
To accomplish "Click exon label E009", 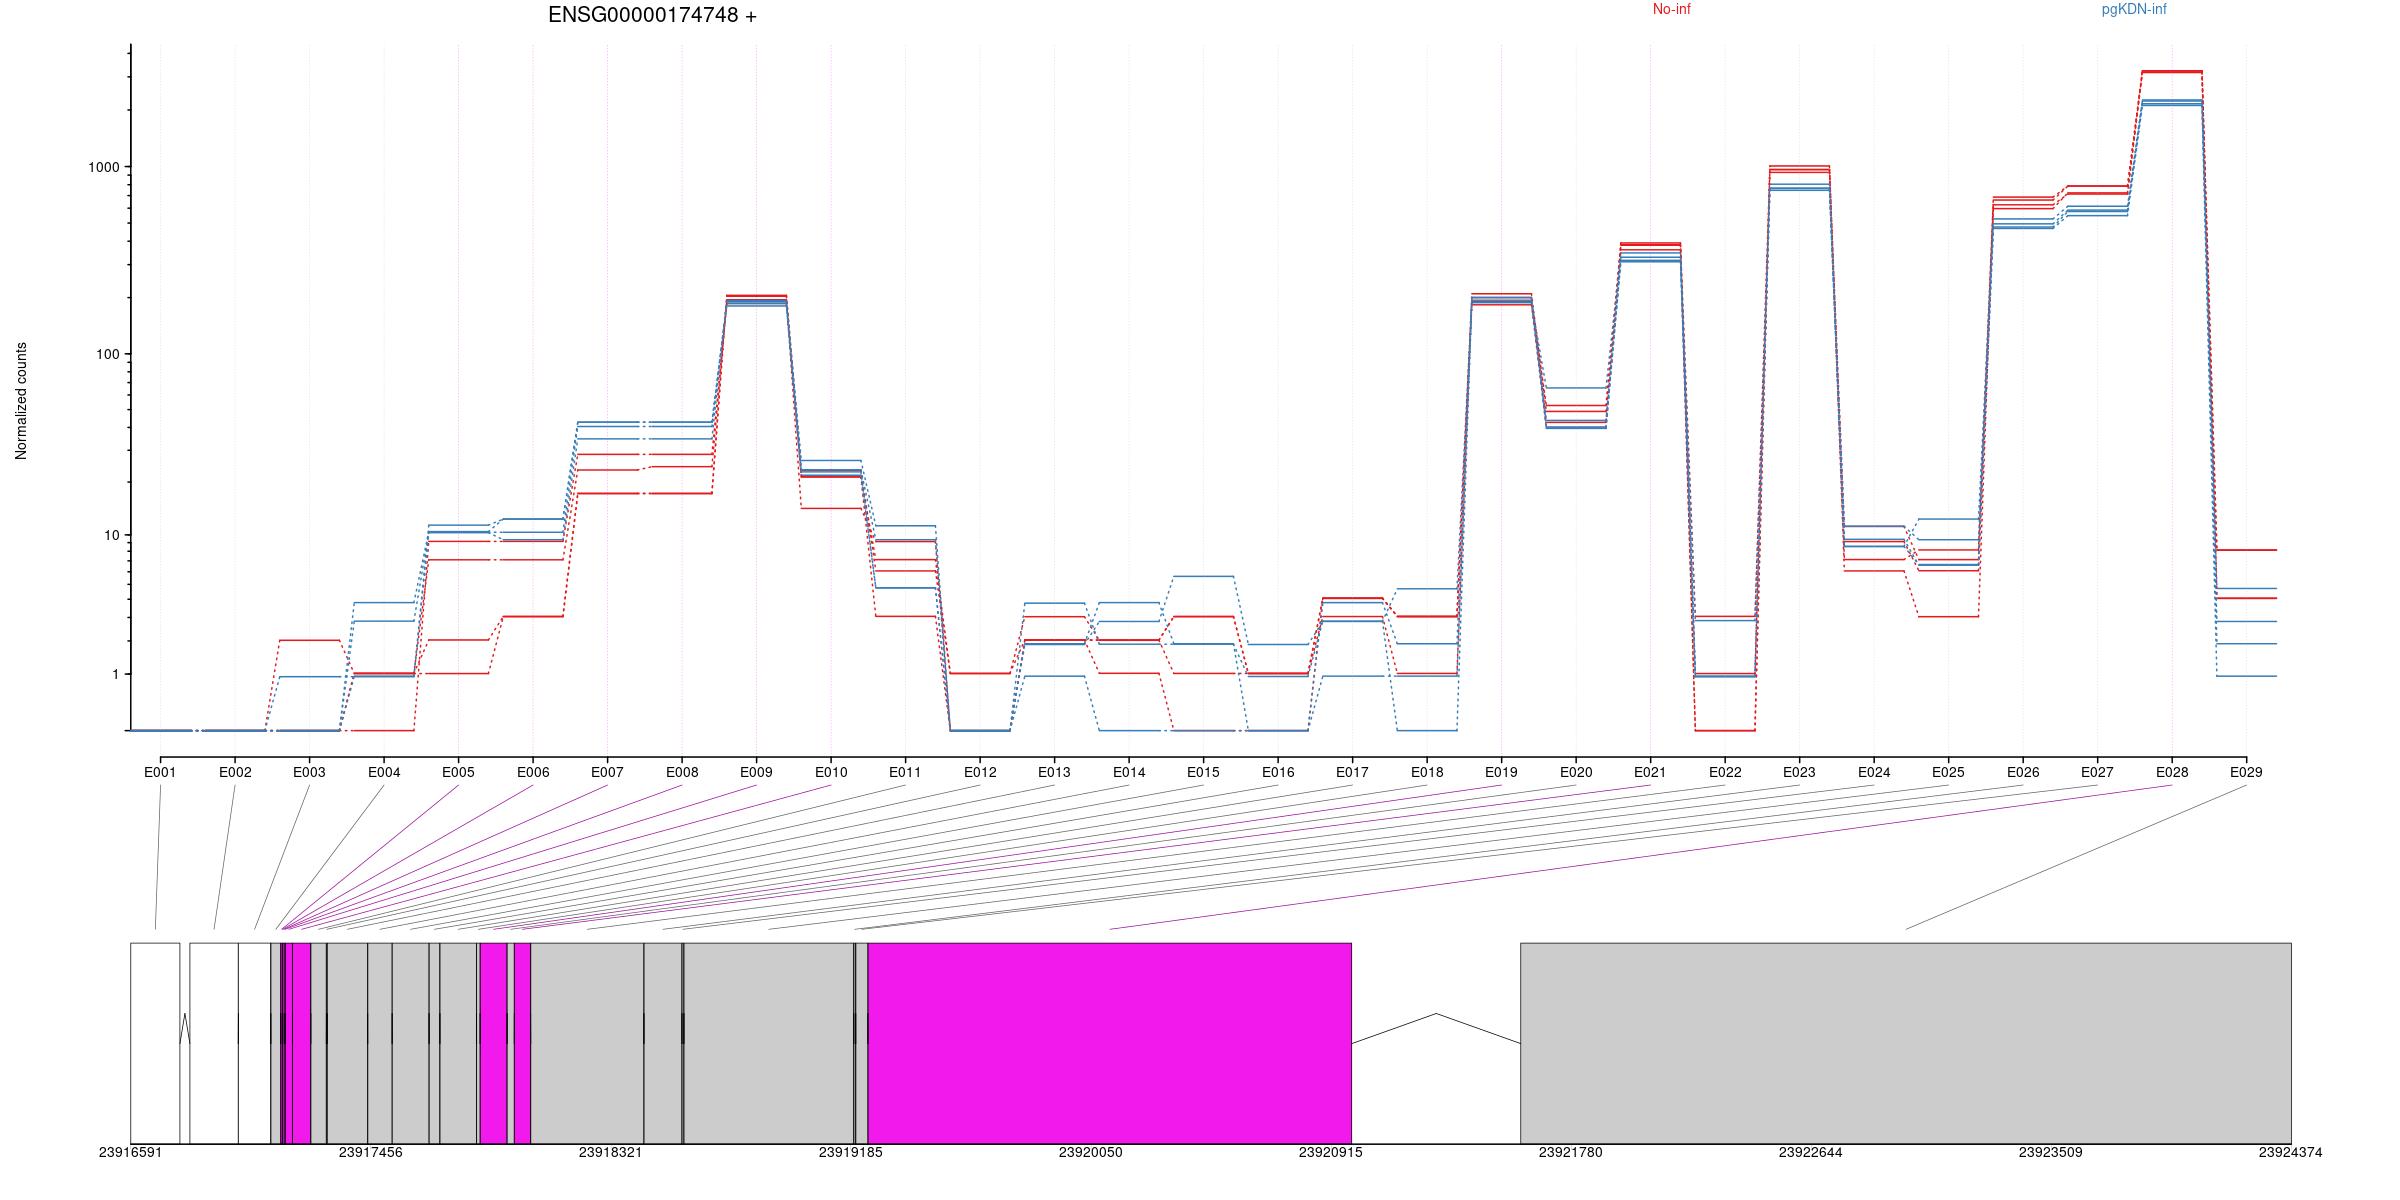I will tap(756, 772).
